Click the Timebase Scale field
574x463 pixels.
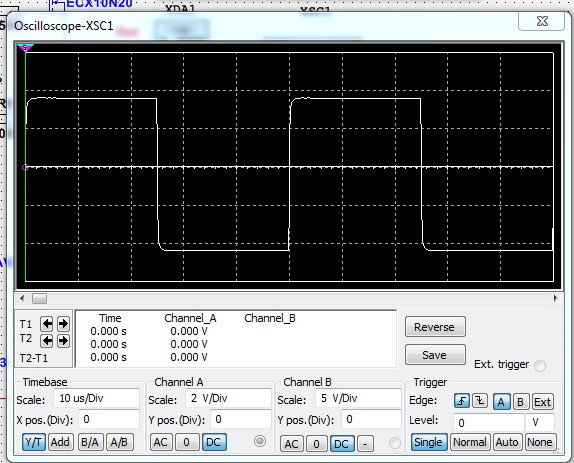coord(96,398)
